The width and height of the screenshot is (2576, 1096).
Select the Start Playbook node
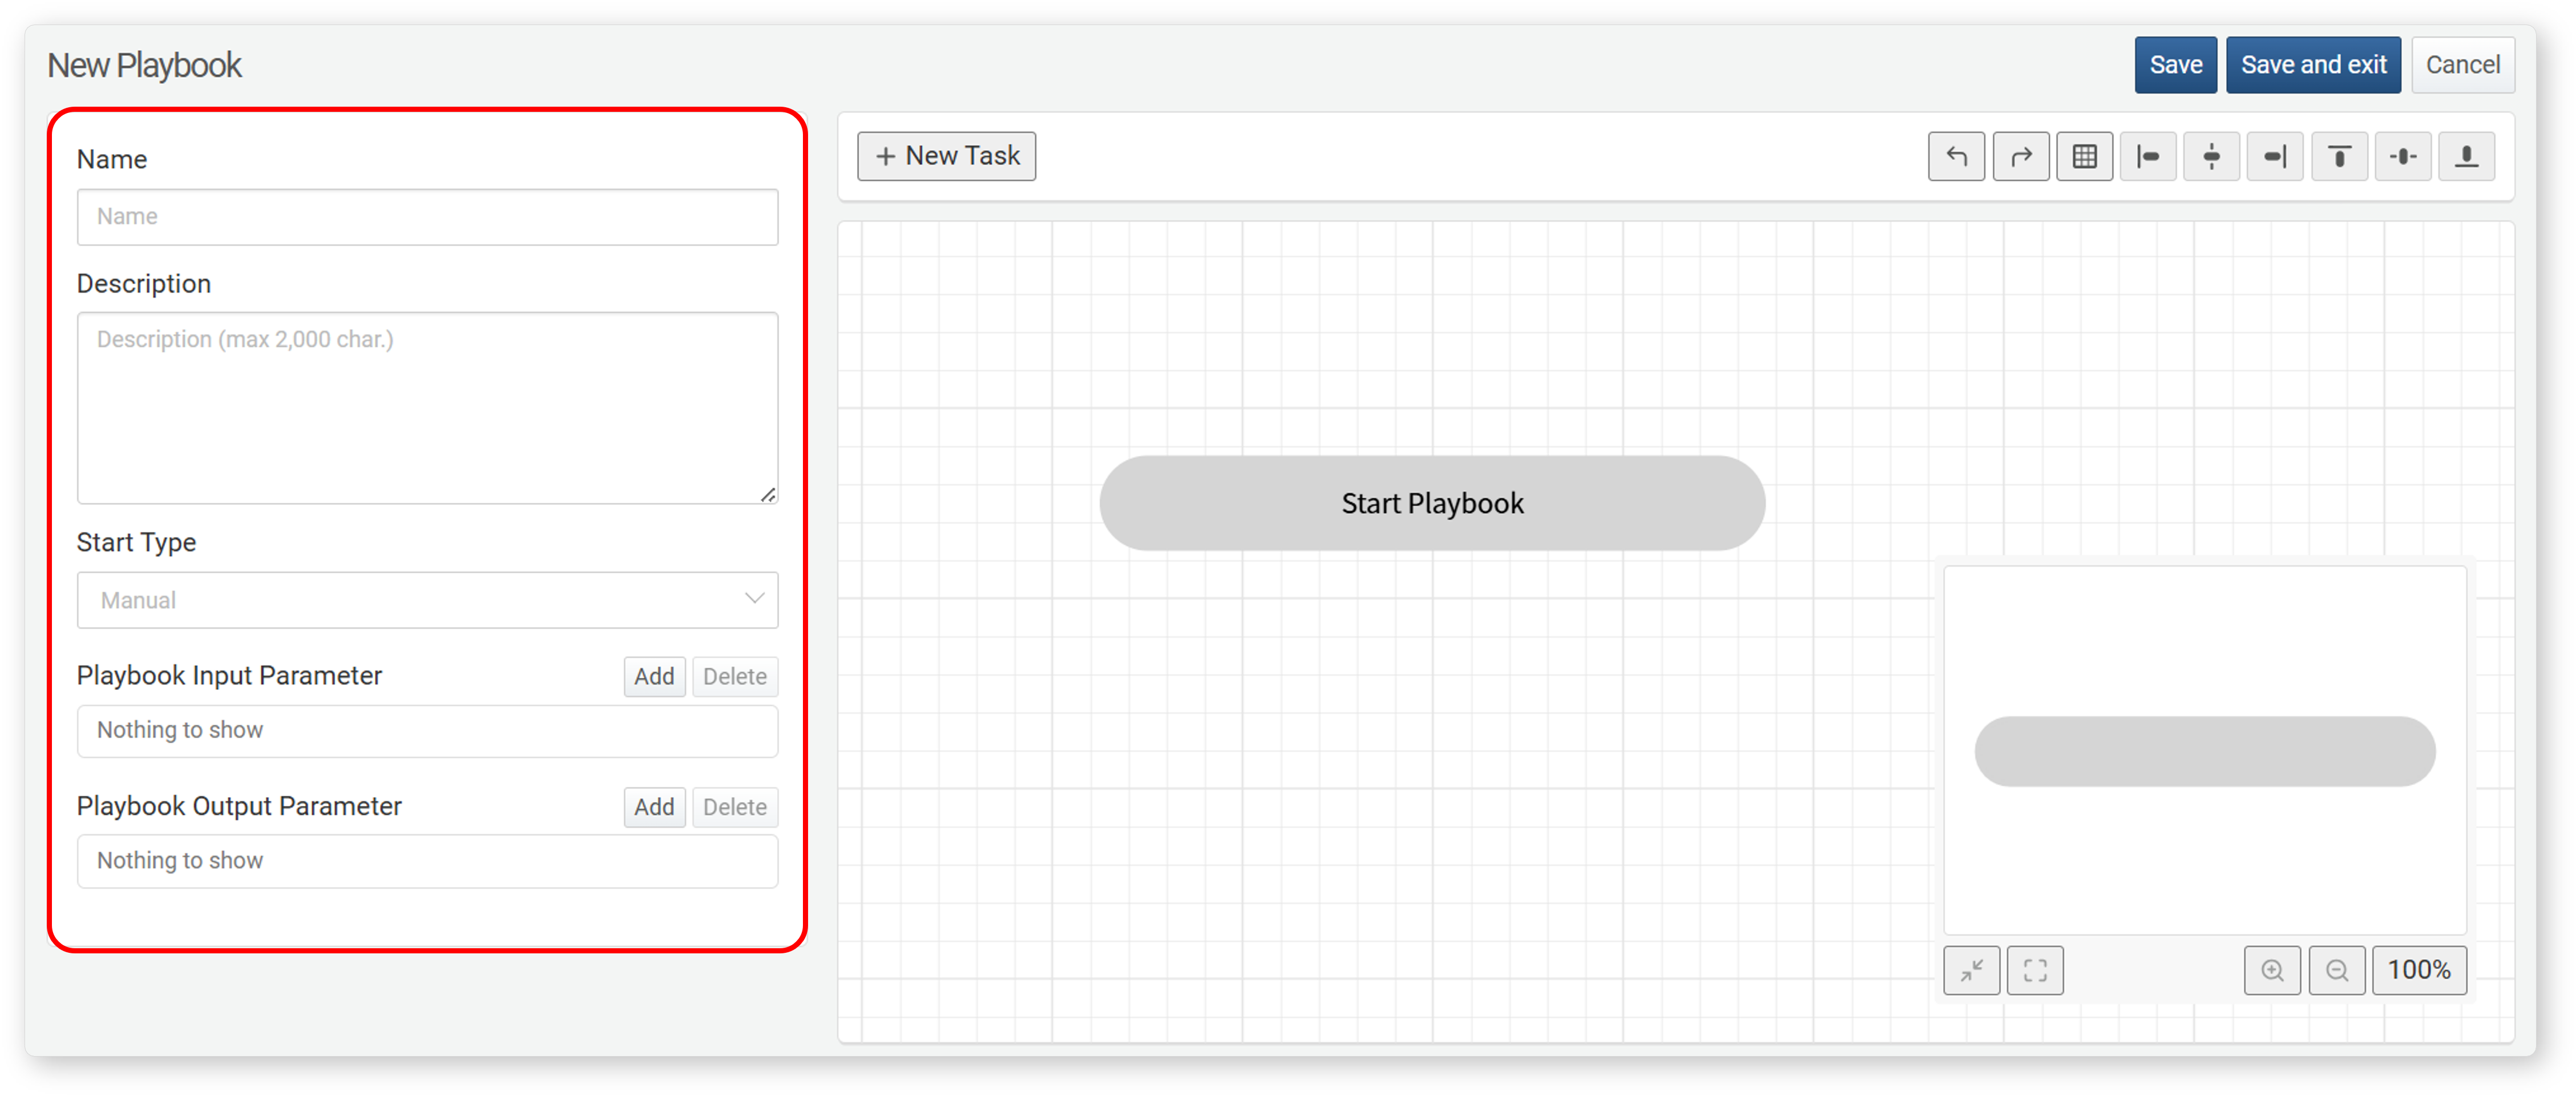1432,503
